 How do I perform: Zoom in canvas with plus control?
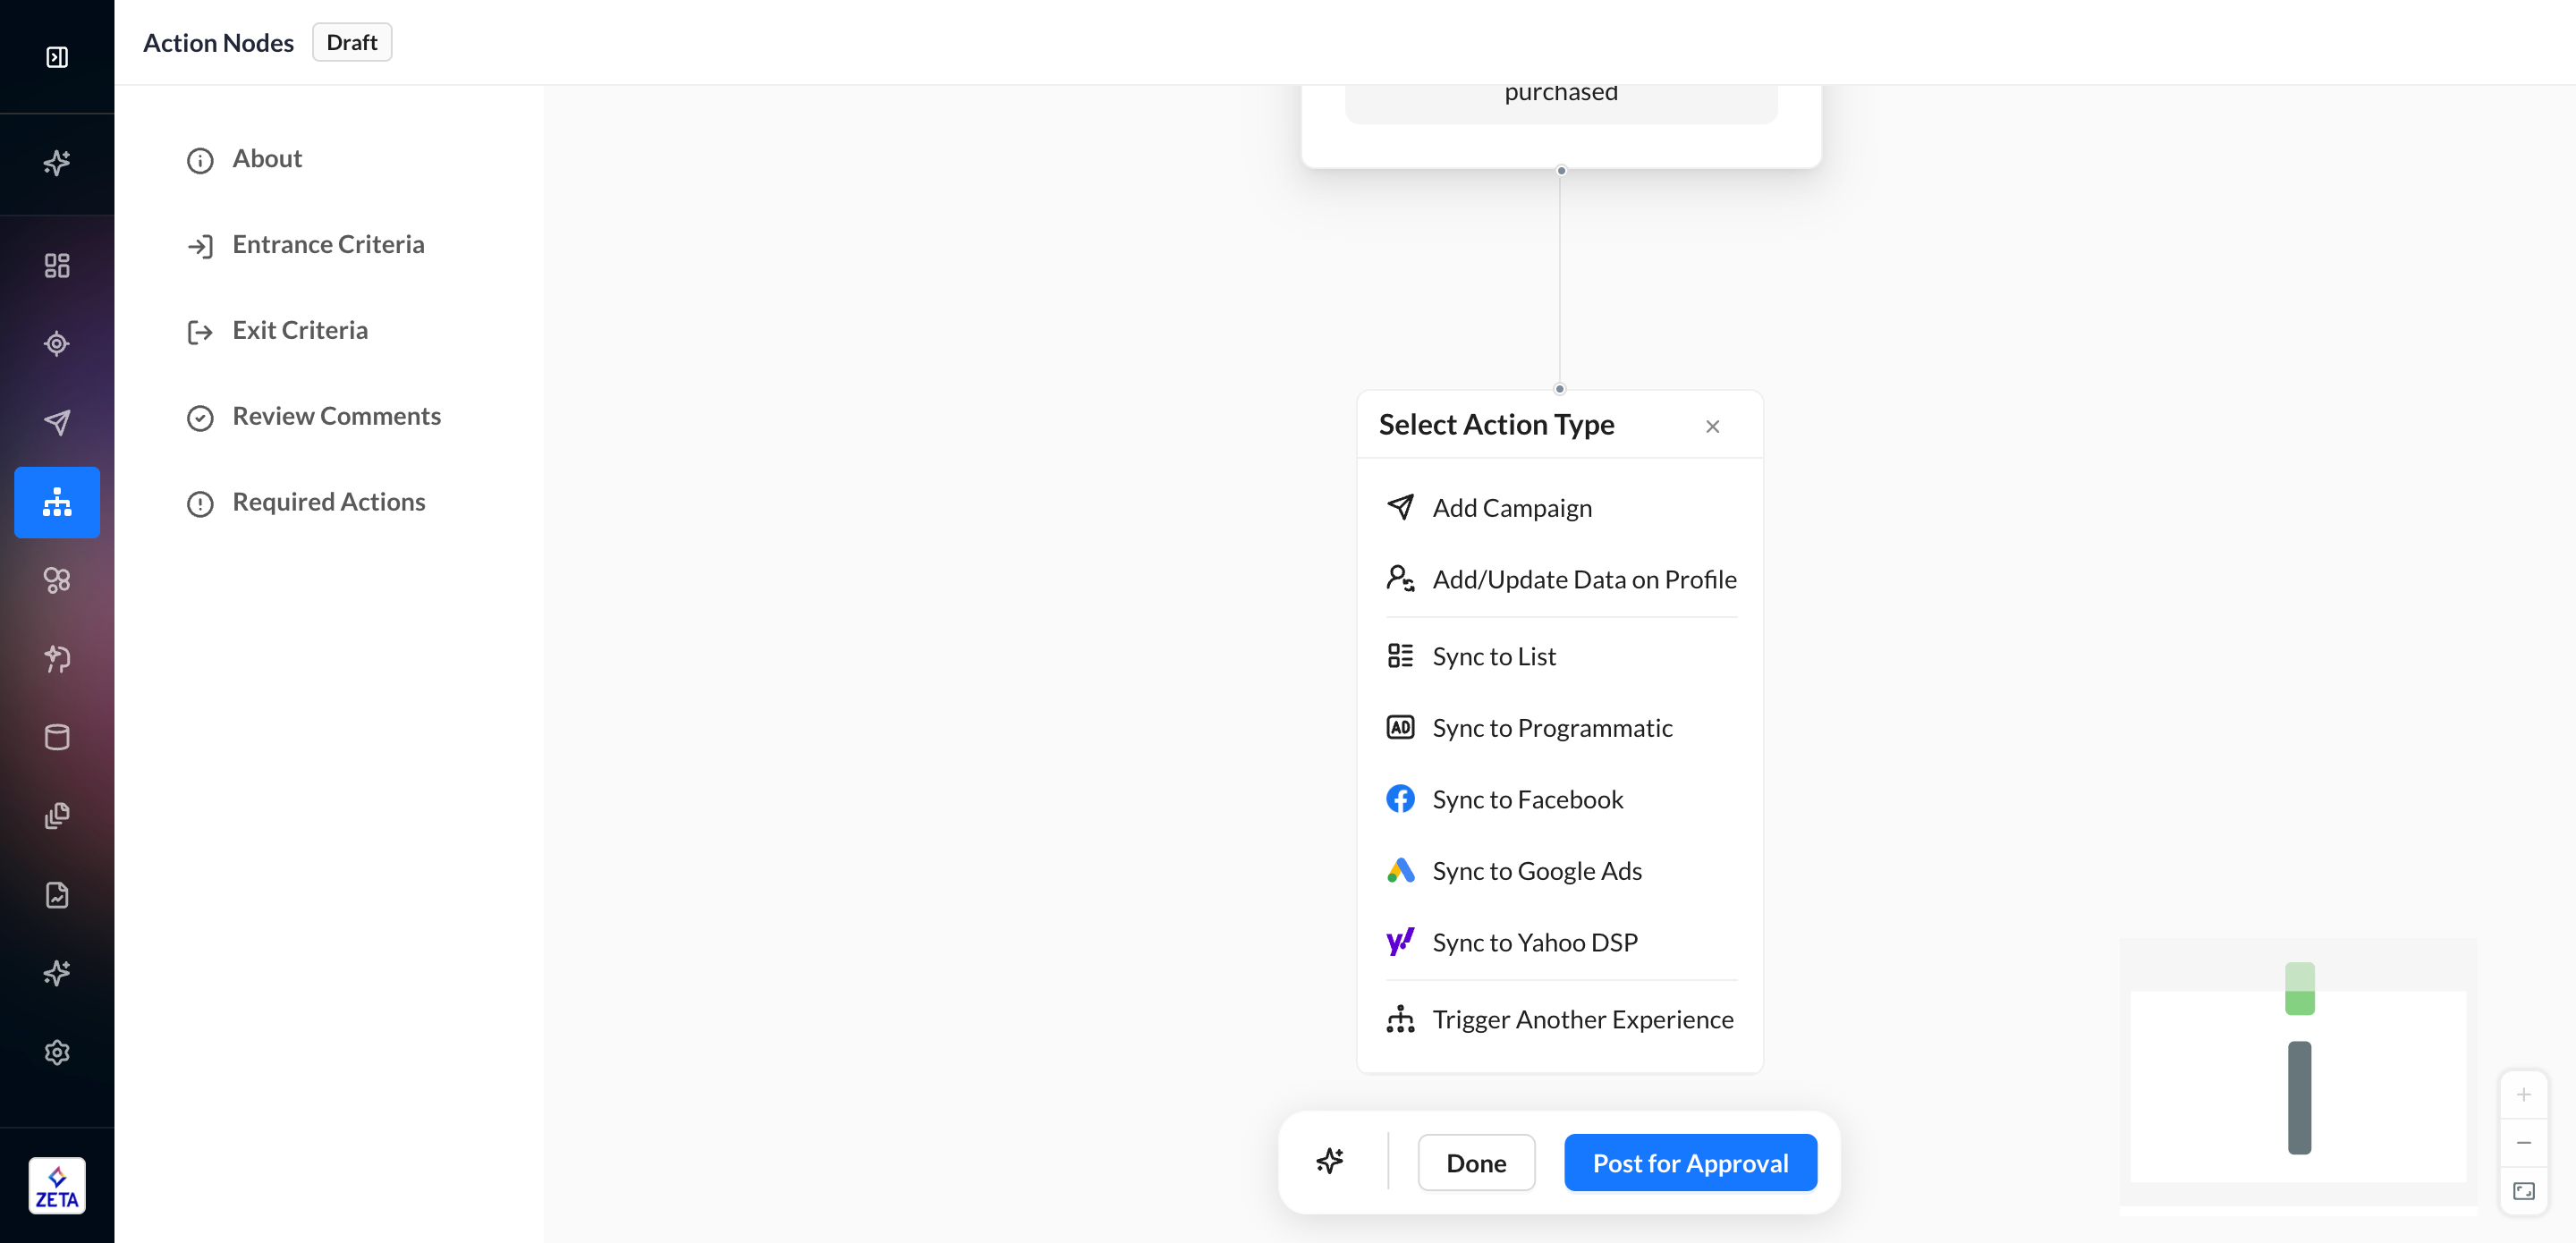pos(2523,1095)
